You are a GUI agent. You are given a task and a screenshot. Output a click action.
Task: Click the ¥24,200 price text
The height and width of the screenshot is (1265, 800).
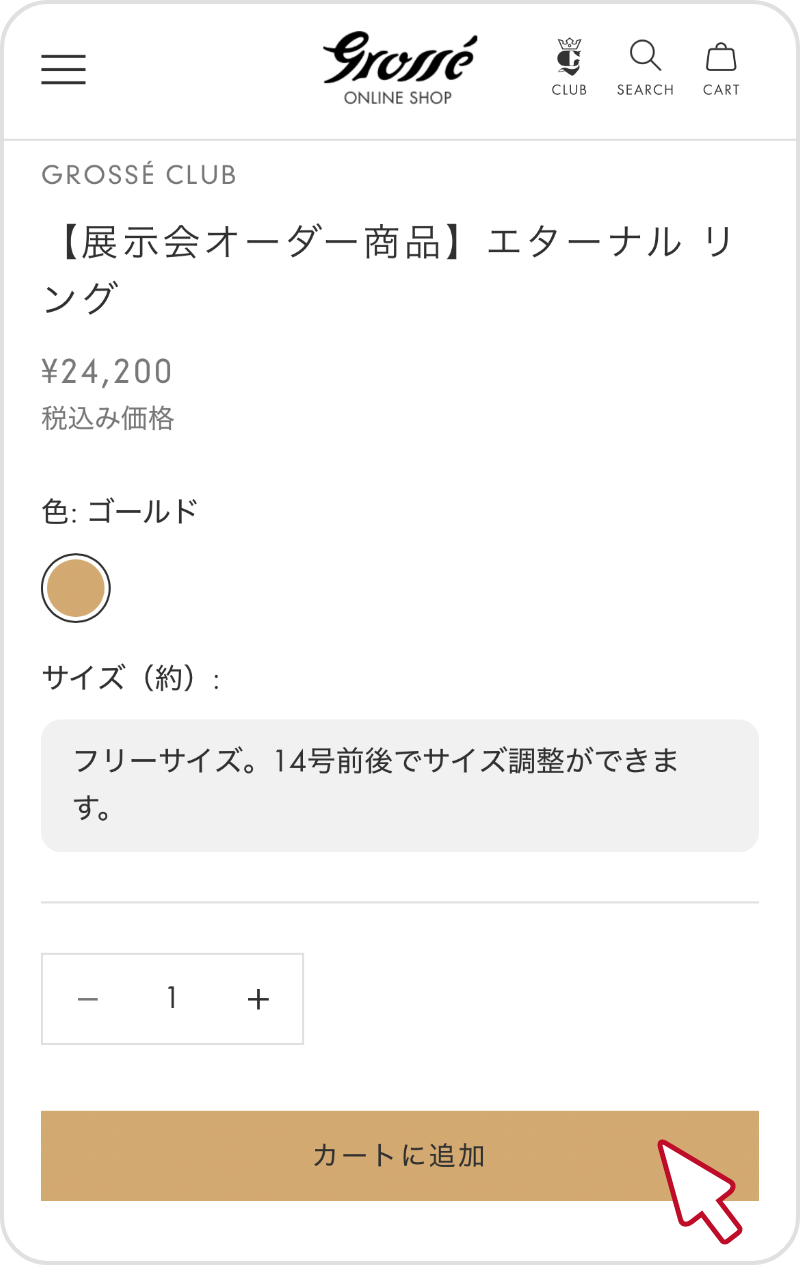tap(107, 372)
